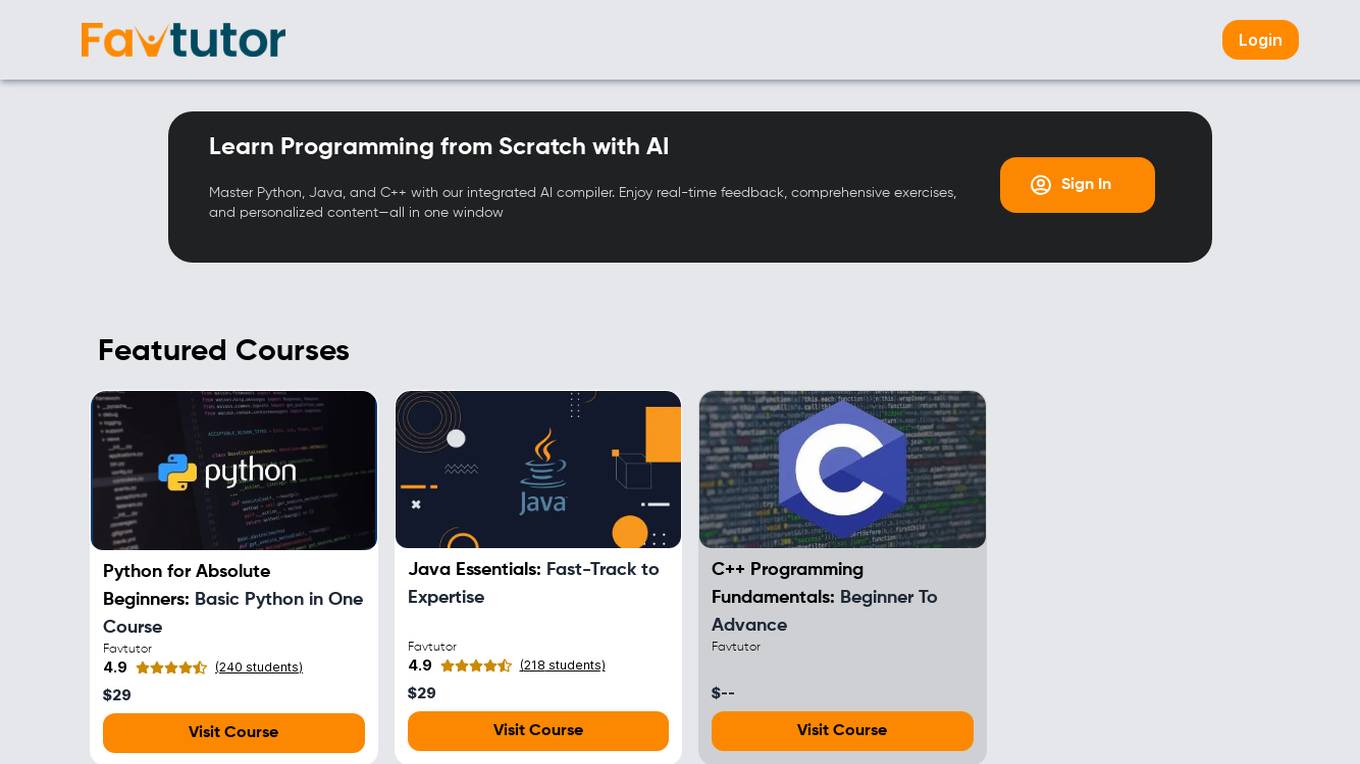Visit the Java Essentials course
This screenshot has width=1360, height=764.
click(x=538, y=731)
